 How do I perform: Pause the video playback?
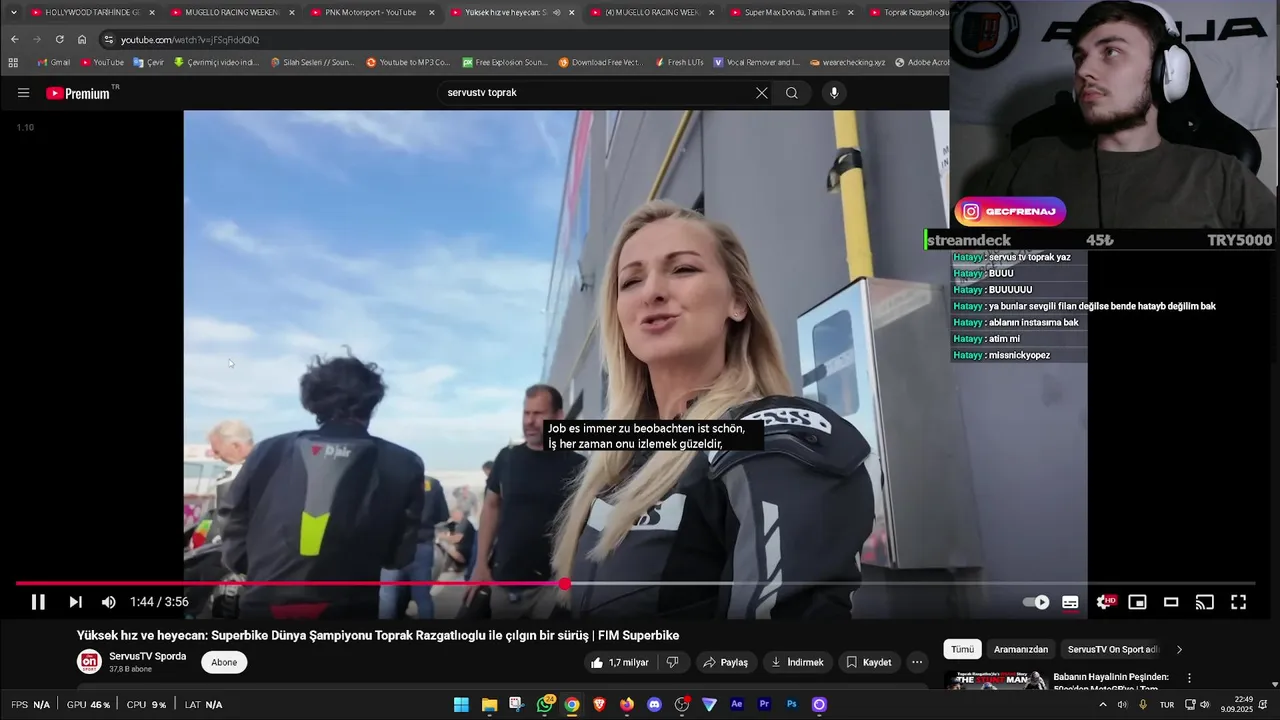coord(38,602)
